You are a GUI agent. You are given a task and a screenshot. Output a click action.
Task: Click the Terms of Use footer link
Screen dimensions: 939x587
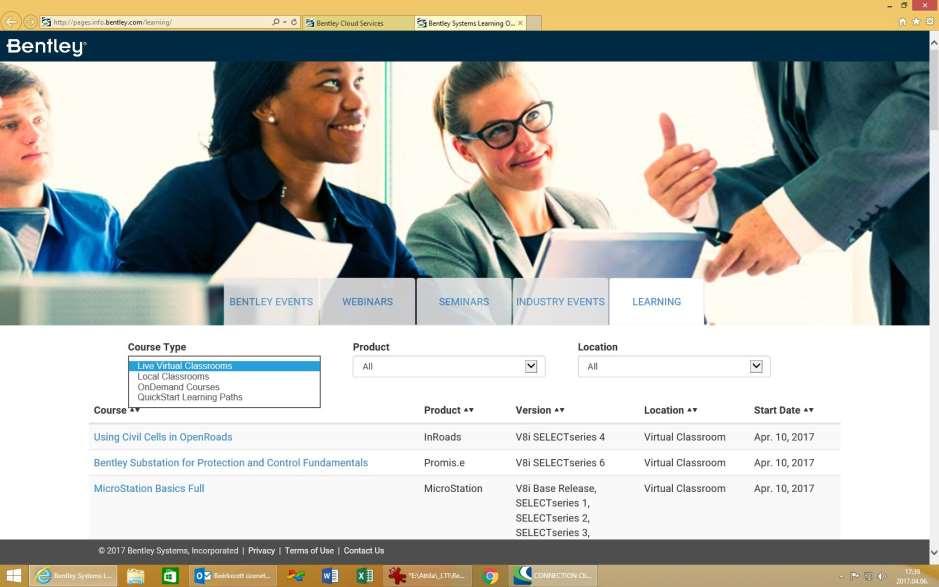click(x=309, y=550)
